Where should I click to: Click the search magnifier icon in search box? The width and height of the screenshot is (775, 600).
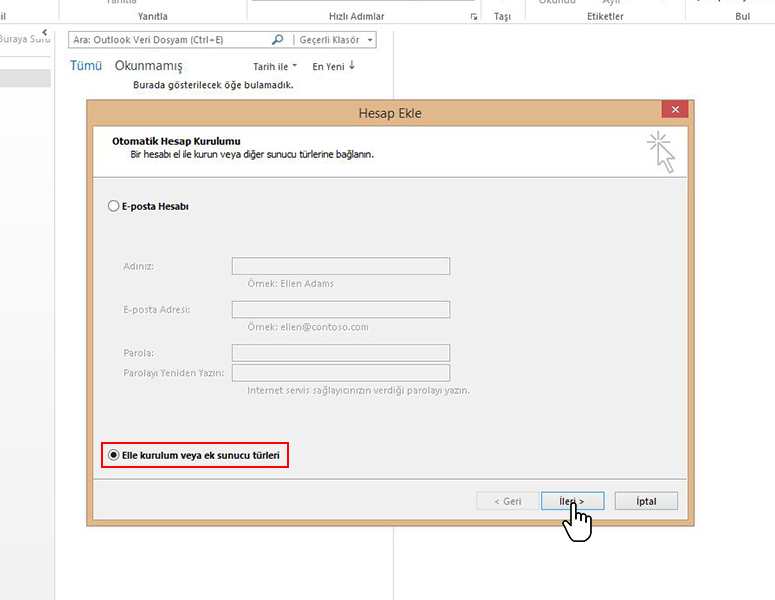(278, 40)
